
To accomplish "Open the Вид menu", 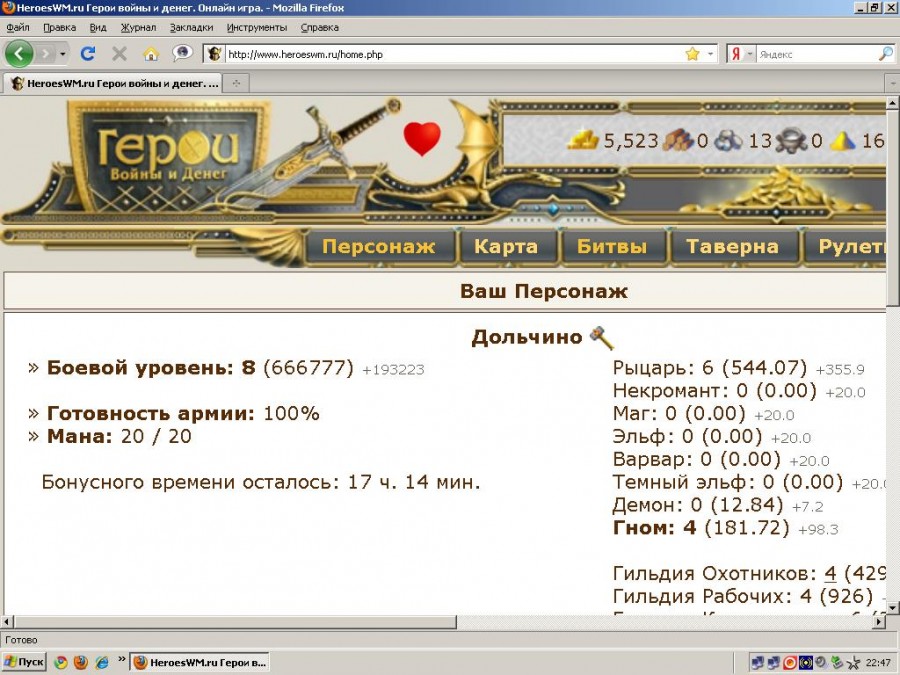I will [98, 27].
